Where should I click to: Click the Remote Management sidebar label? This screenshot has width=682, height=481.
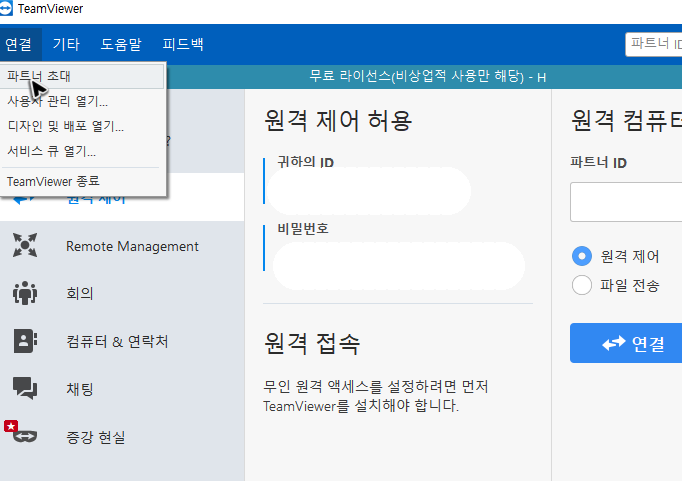[132, 246]
